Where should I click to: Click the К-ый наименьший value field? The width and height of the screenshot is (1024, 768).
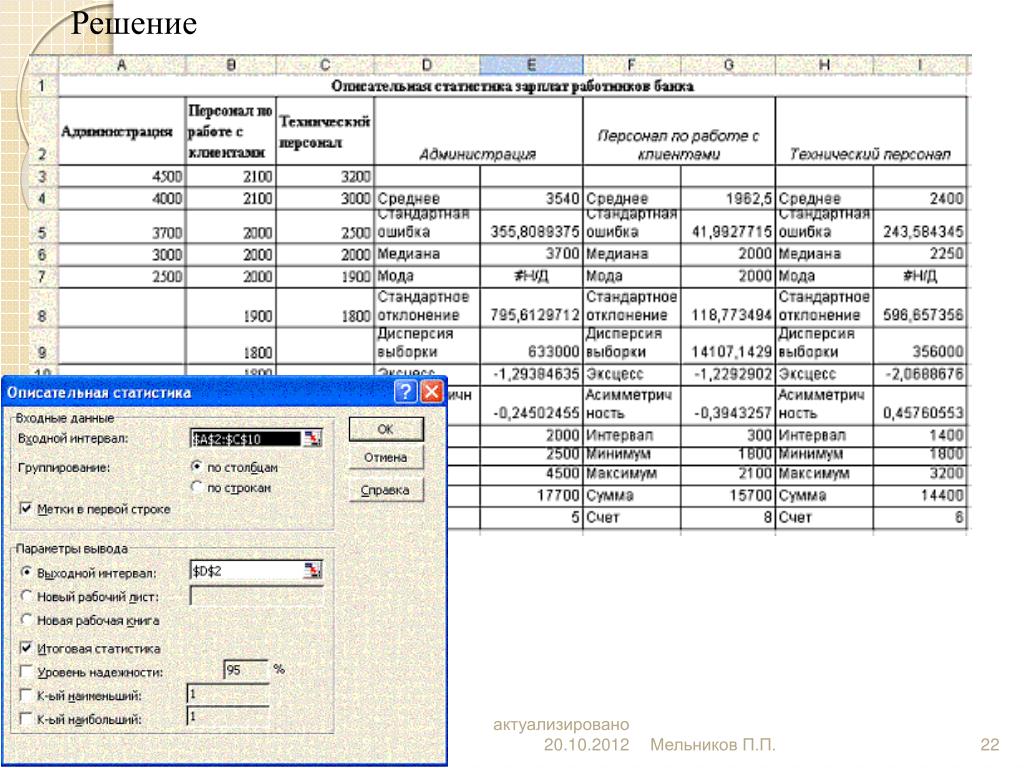[x=228, y=694]
